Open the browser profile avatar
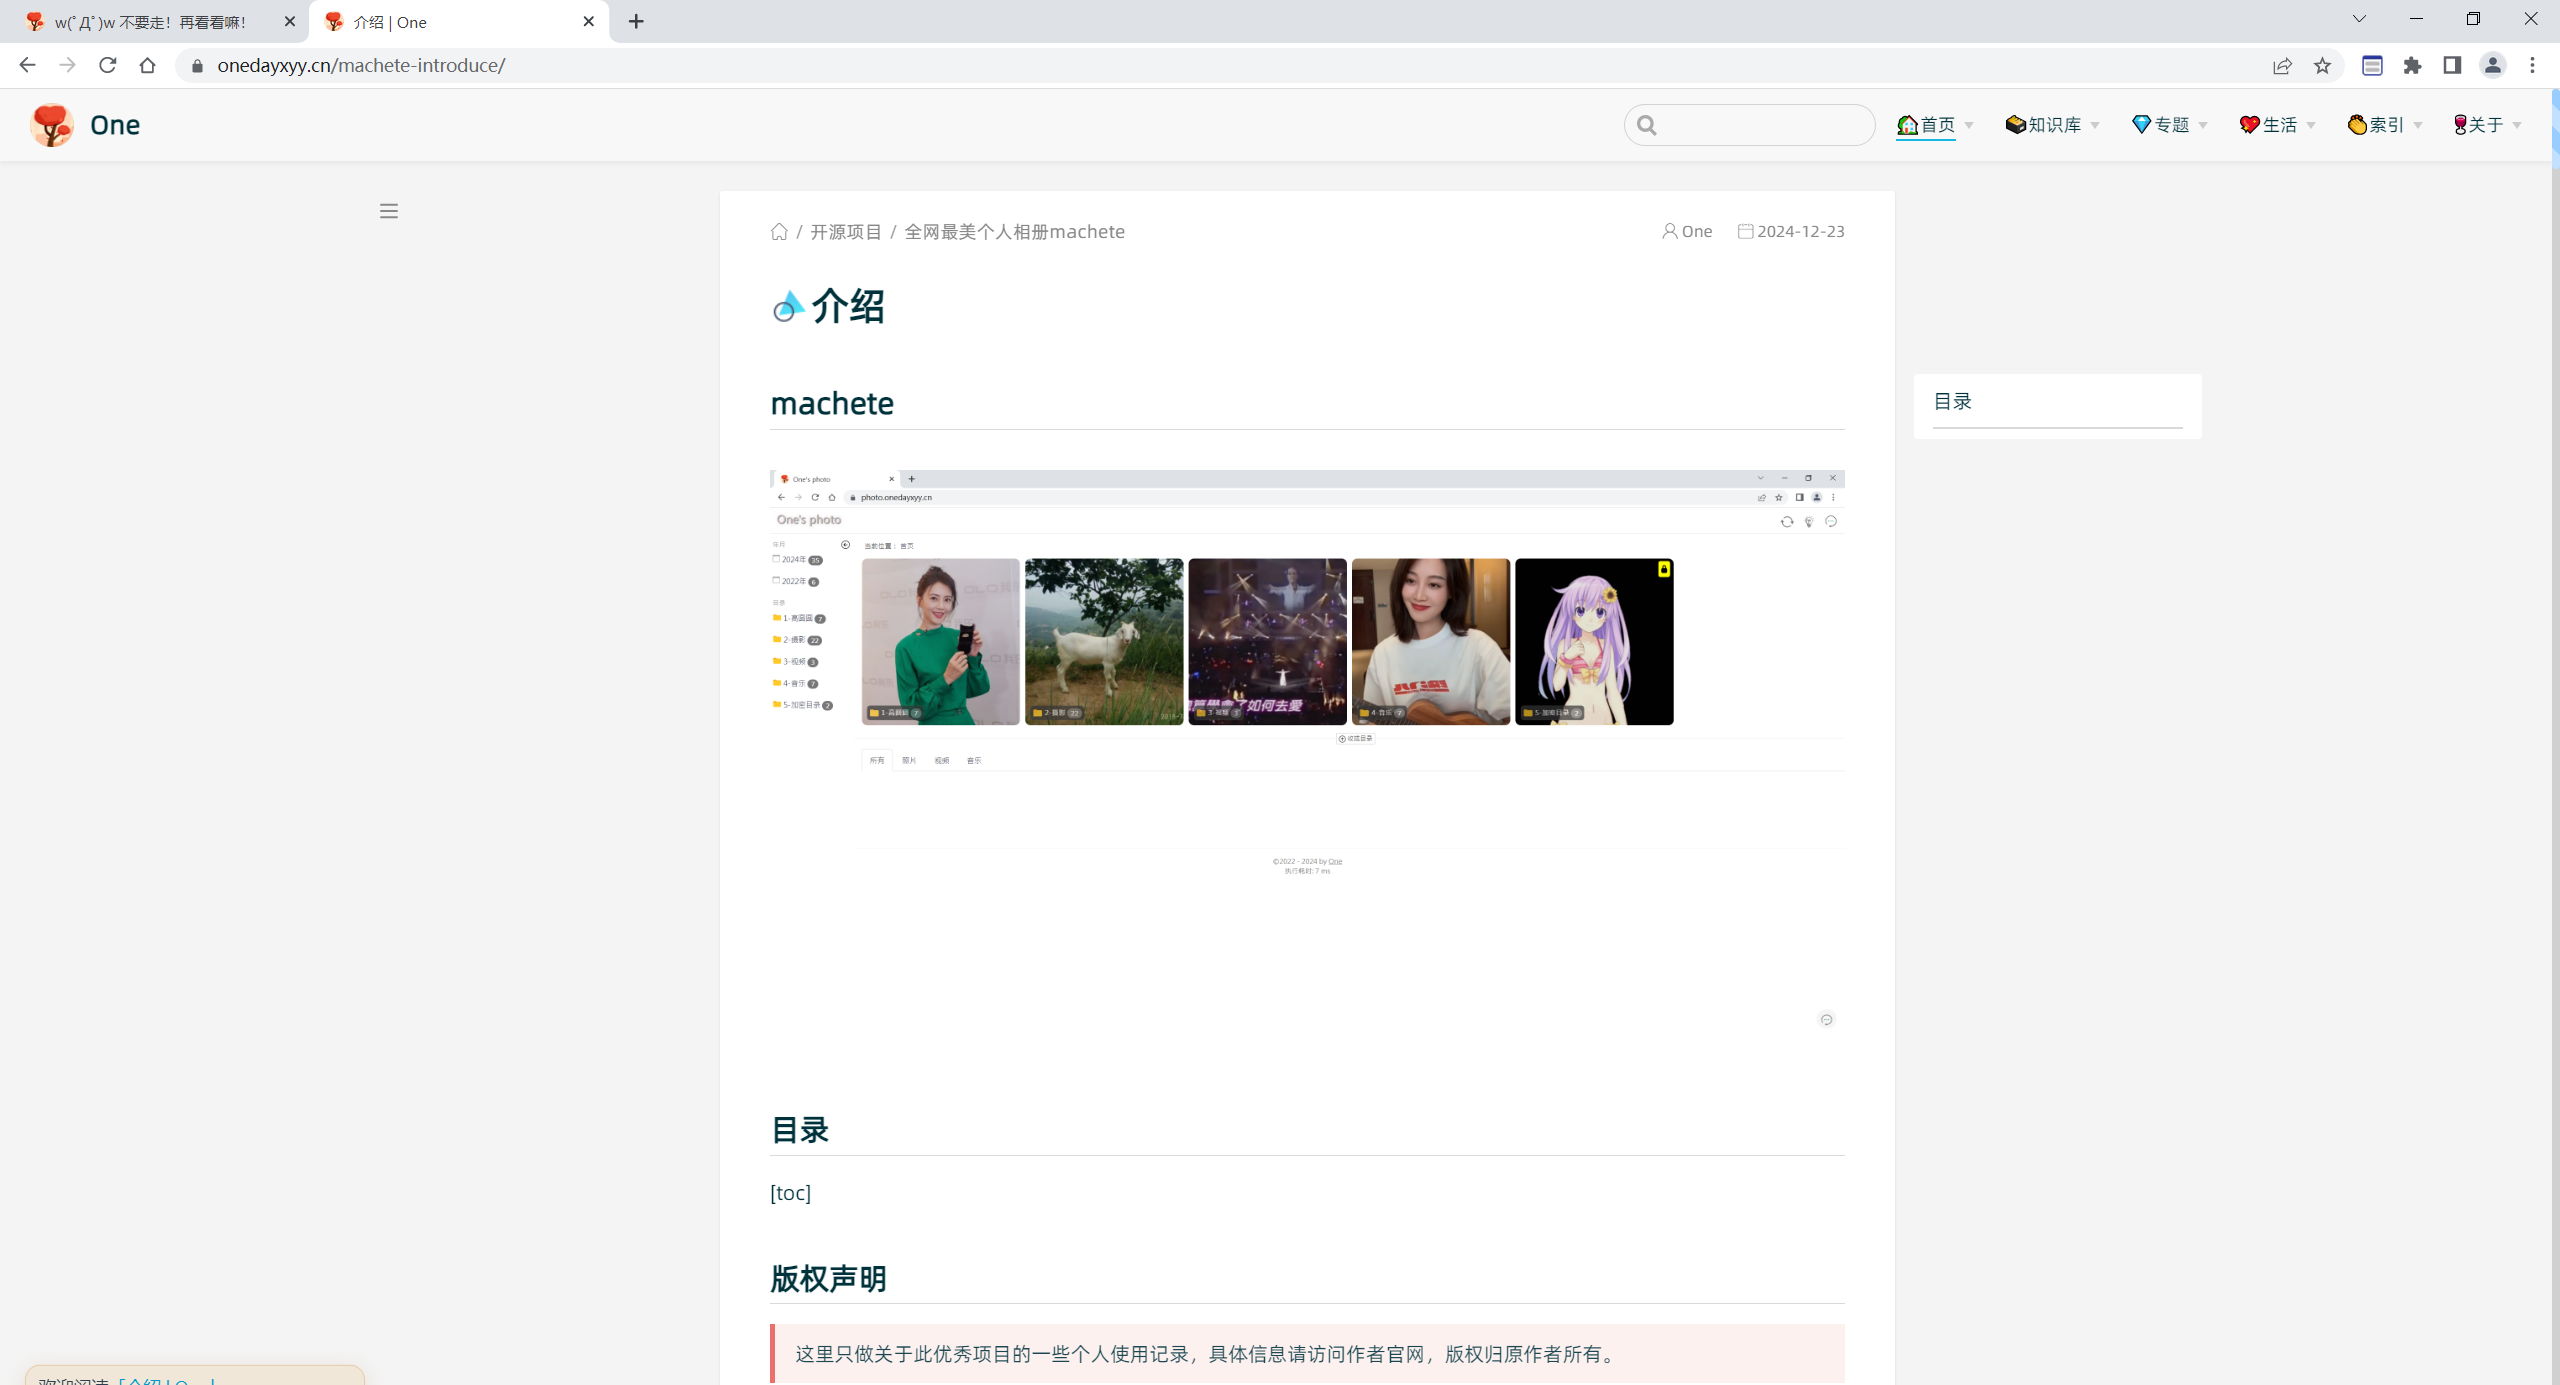 (x=2492, y=65)
